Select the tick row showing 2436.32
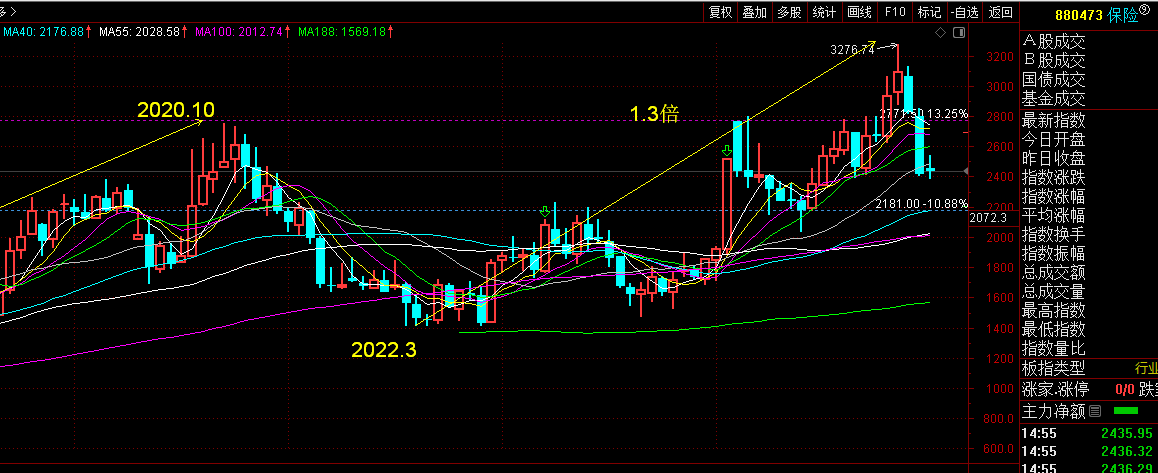 (x=1089, y=451)
